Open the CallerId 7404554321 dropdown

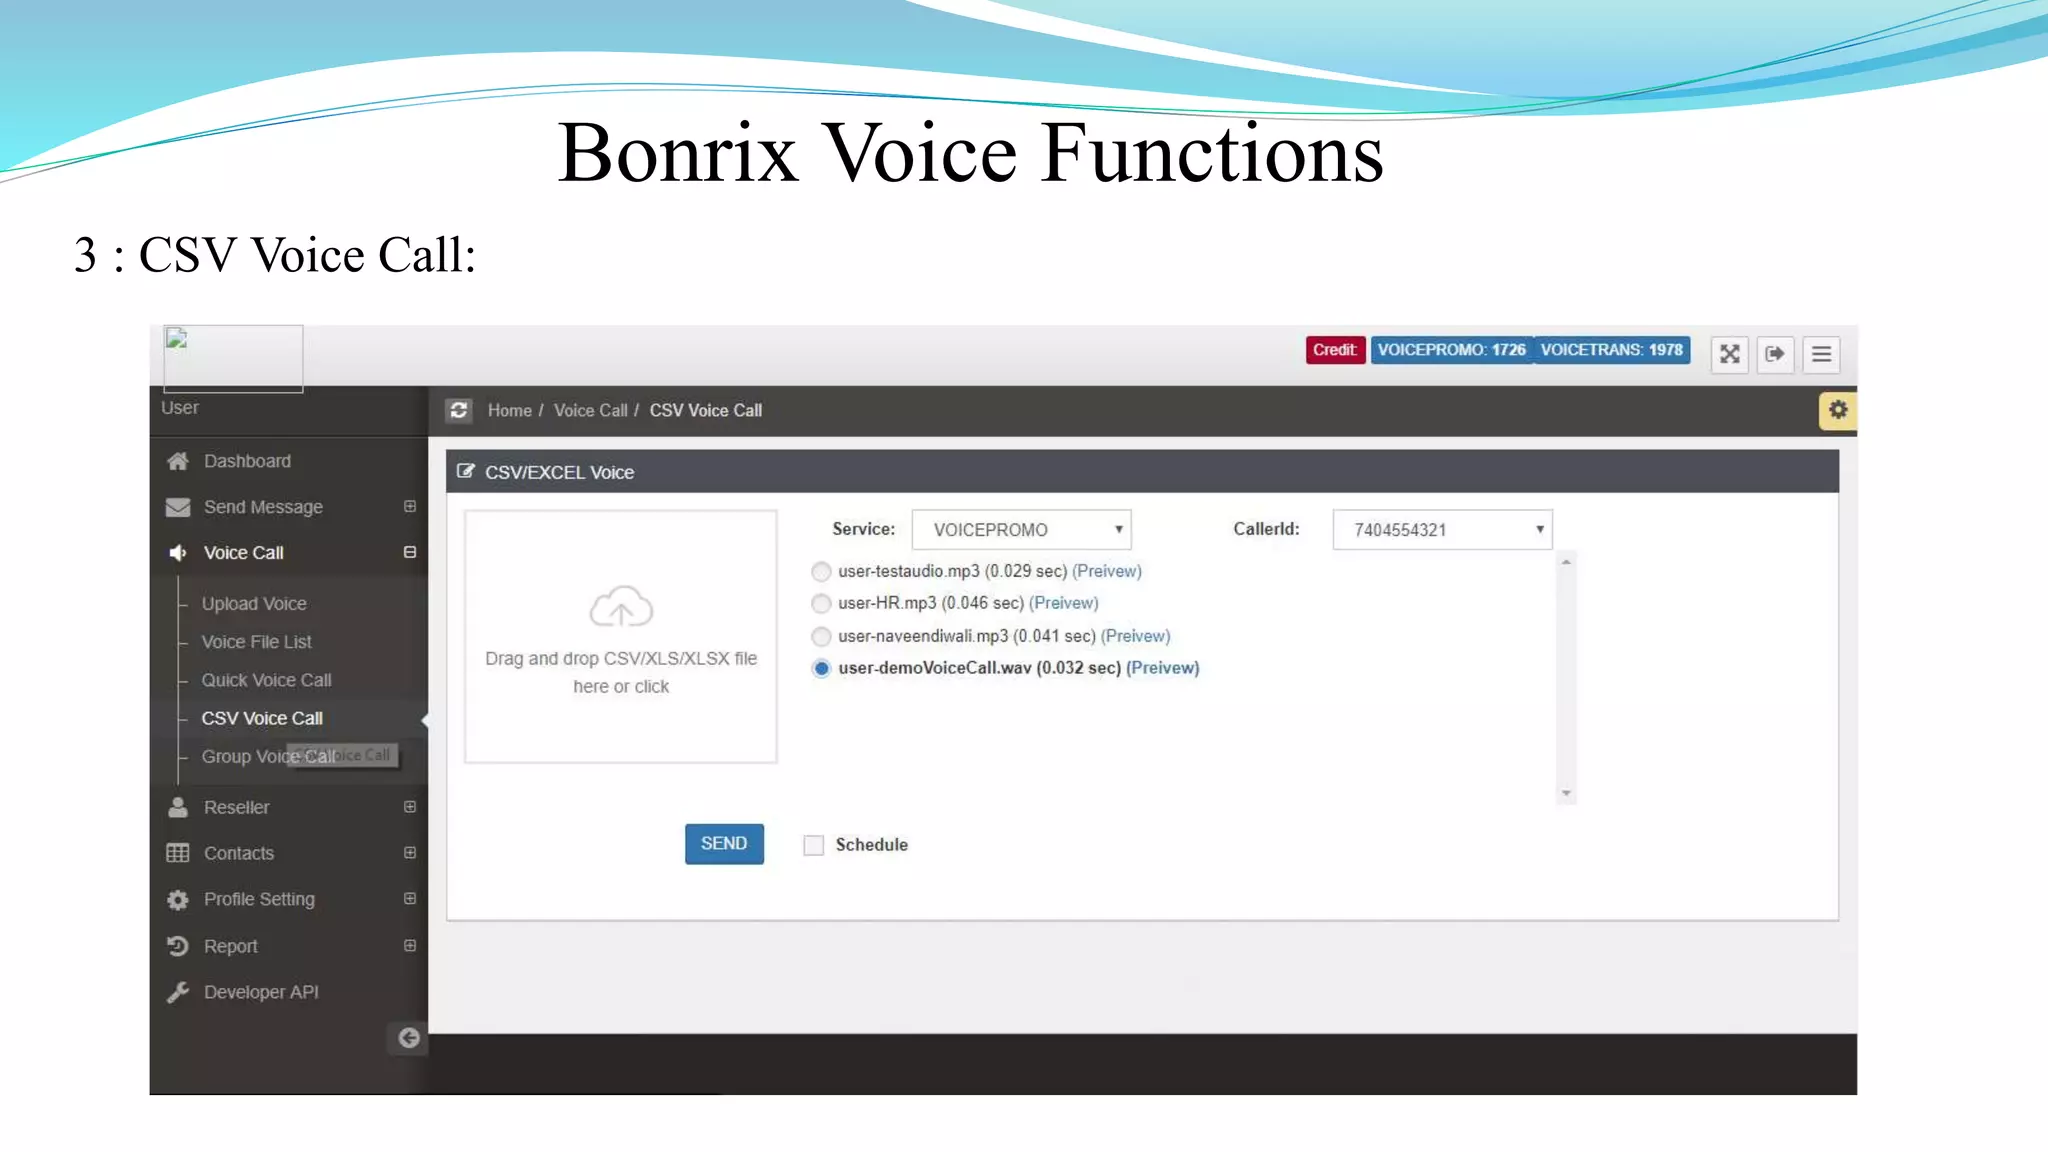1442,529
